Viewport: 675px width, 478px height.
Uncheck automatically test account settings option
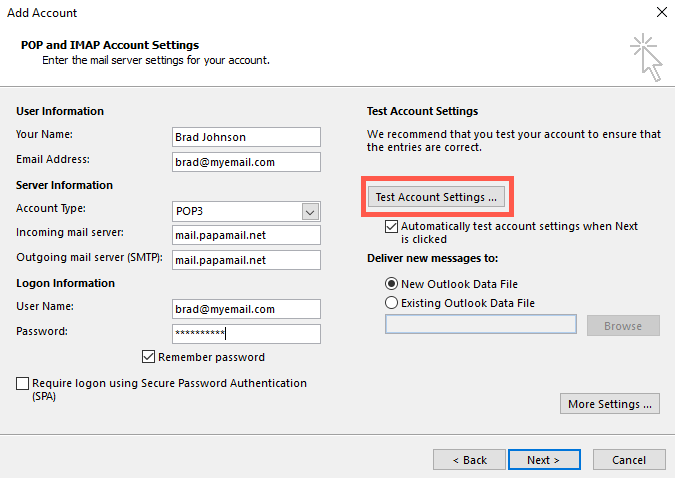[x=391, y=226]
